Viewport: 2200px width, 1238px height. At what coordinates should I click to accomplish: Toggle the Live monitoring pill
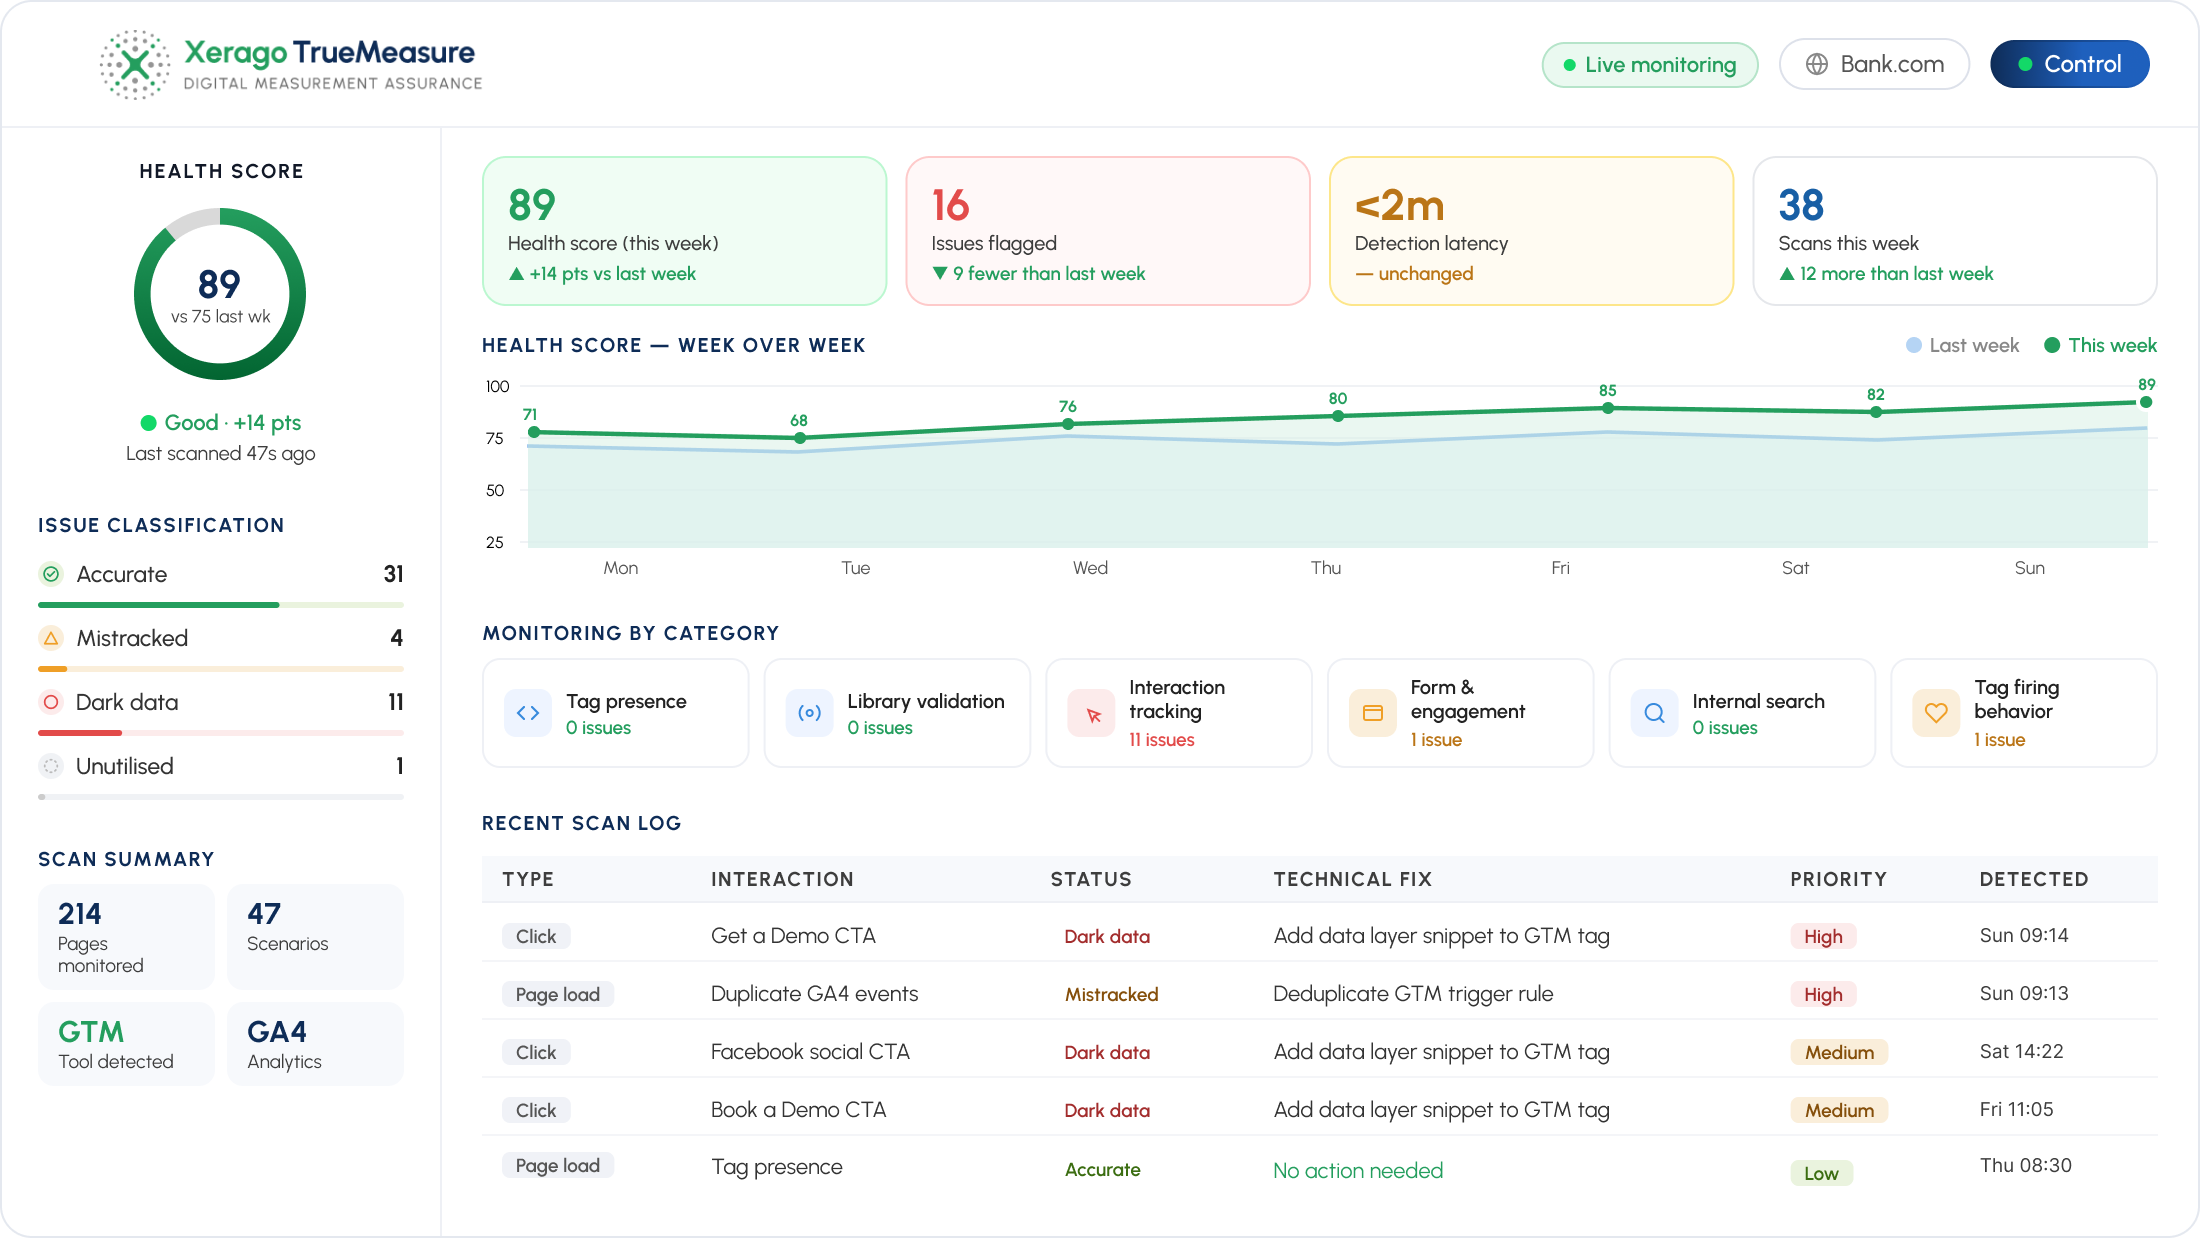pos(1650,65)
